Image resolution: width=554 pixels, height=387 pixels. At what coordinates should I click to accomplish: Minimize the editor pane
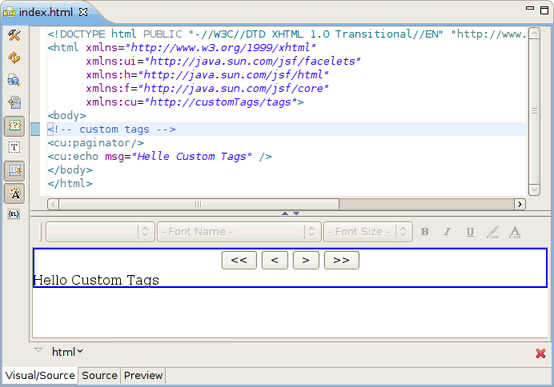530,8
